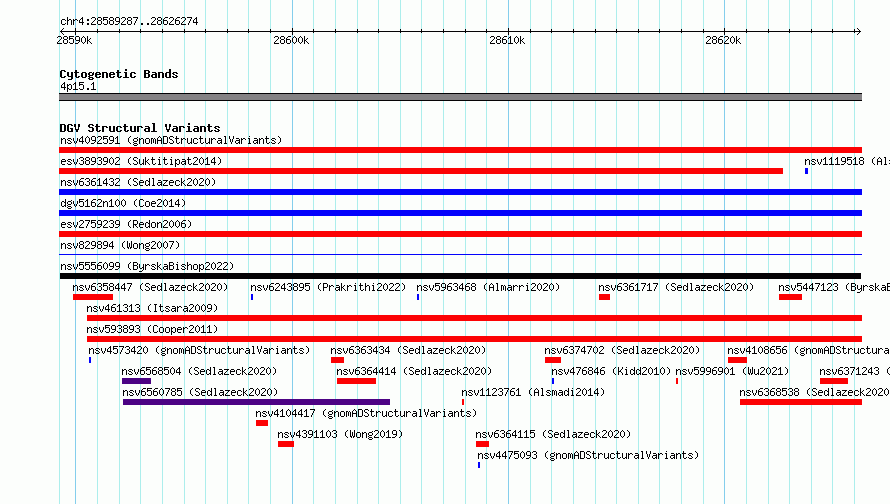Click the chr4:28589287..28626274 region label
Viewport: 890px width, 504px height.
pyautogui.click(x=129, y=22)
